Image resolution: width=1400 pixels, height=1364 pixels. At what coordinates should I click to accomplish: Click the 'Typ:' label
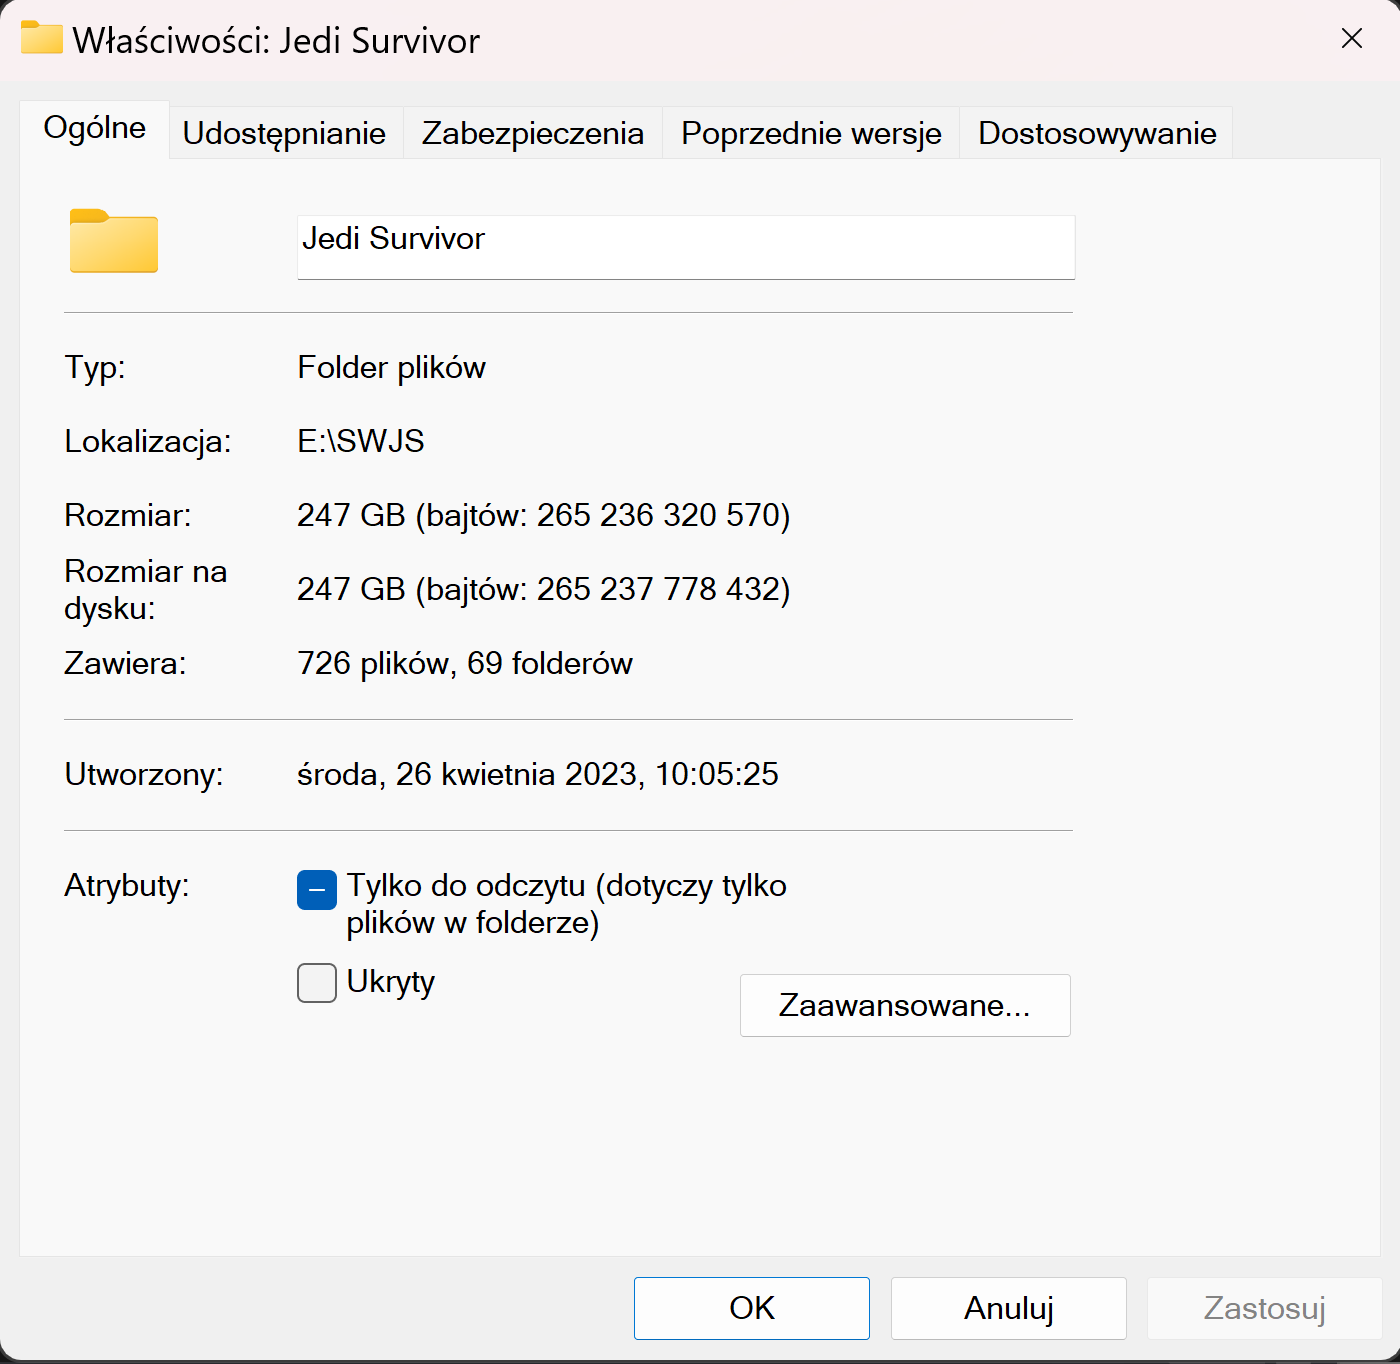95,368
